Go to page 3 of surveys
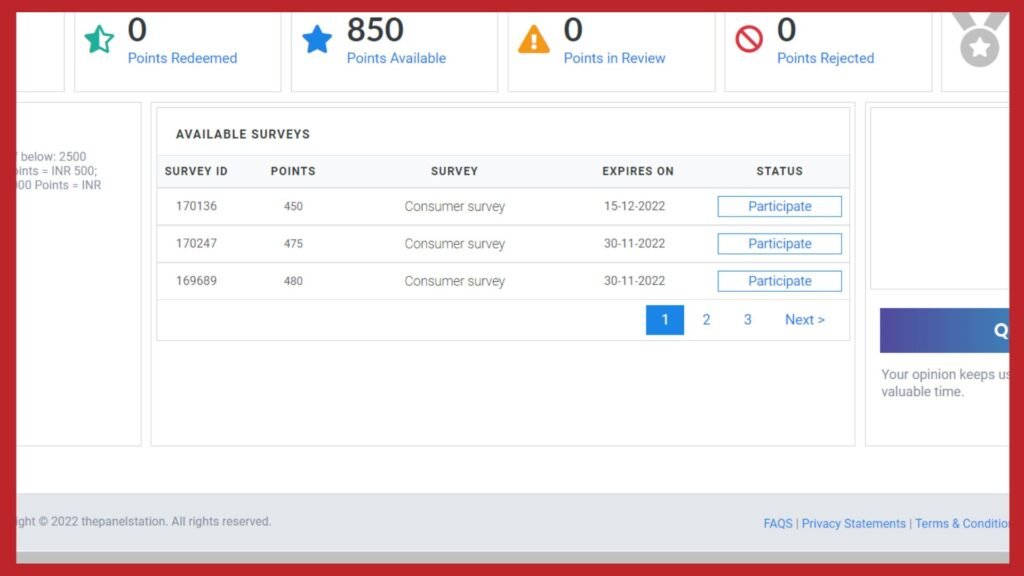The image size is (1024, 576). coord(748,320)
